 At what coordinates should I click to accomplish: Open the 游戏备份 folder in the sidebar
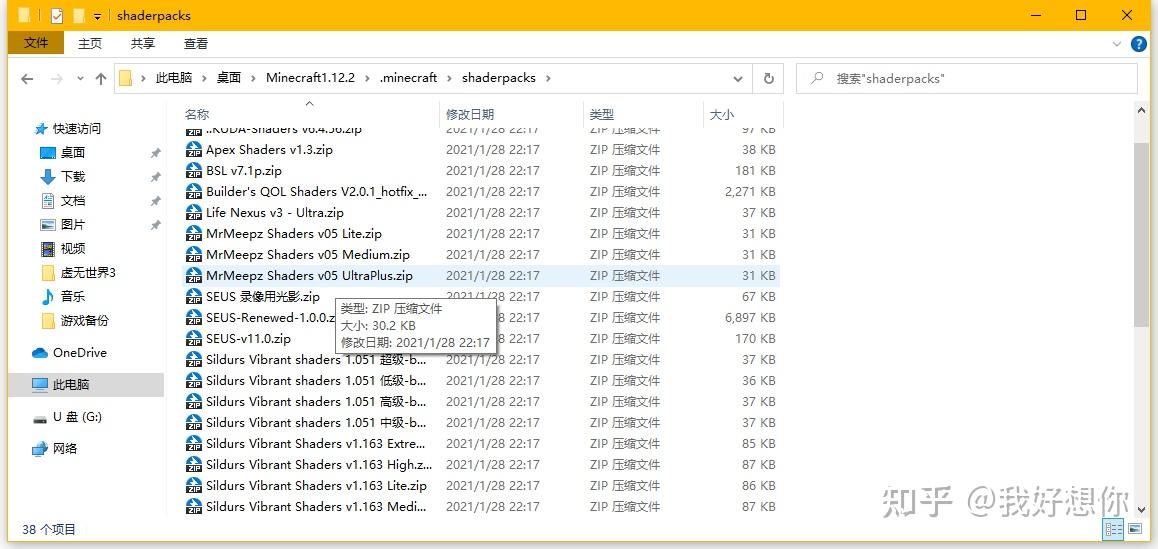pos(84,321)
